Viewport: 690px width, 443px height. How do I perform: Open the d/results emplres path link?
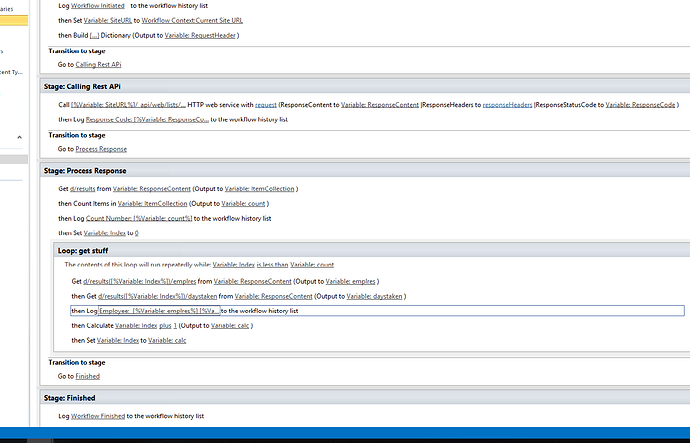(139, 281)
